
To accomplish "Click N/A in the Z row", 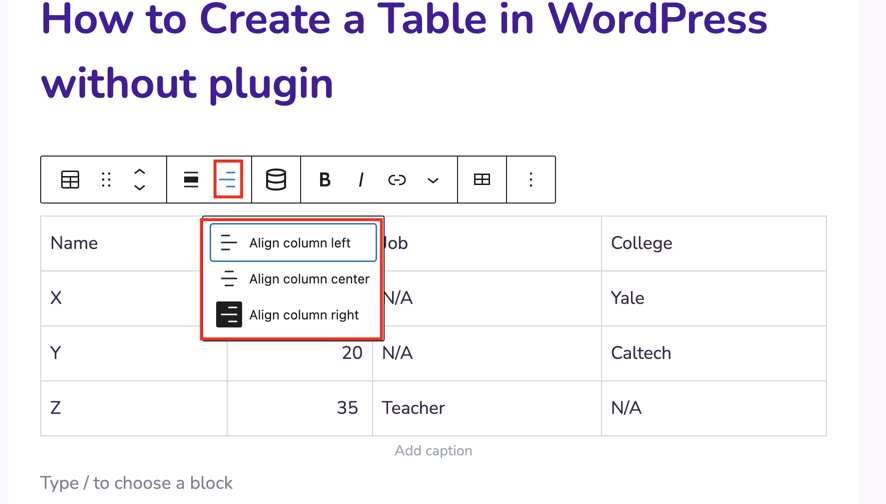I will (x=714, y=407).
